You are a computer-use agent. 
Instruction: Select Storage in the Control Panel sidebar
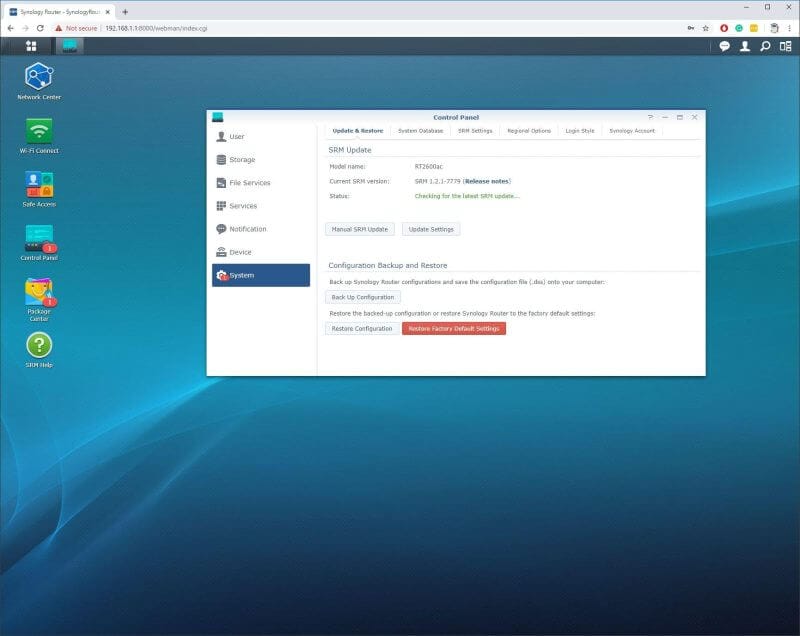click(x=243, y=159)
